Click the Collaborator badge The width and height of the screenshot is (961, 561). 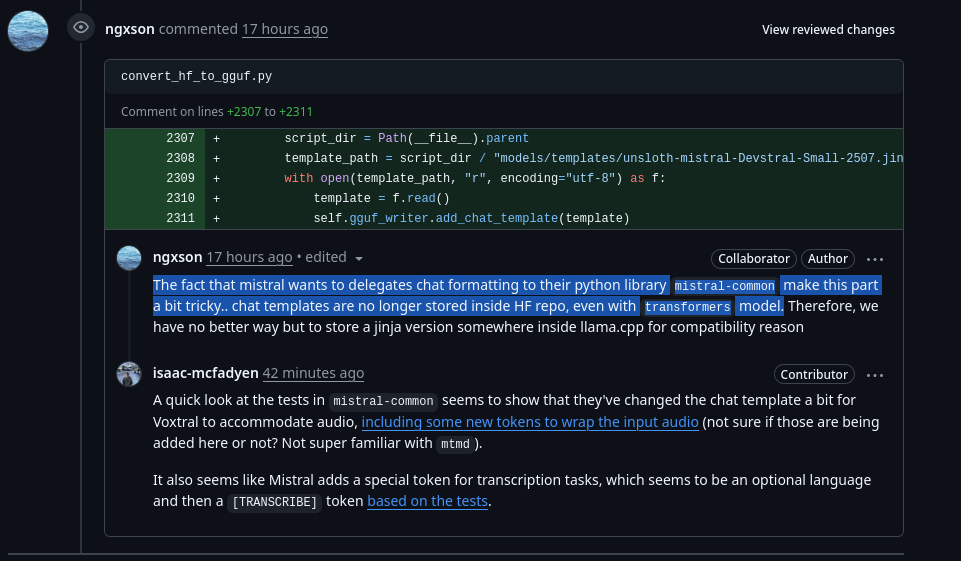(x=754, y=259)
